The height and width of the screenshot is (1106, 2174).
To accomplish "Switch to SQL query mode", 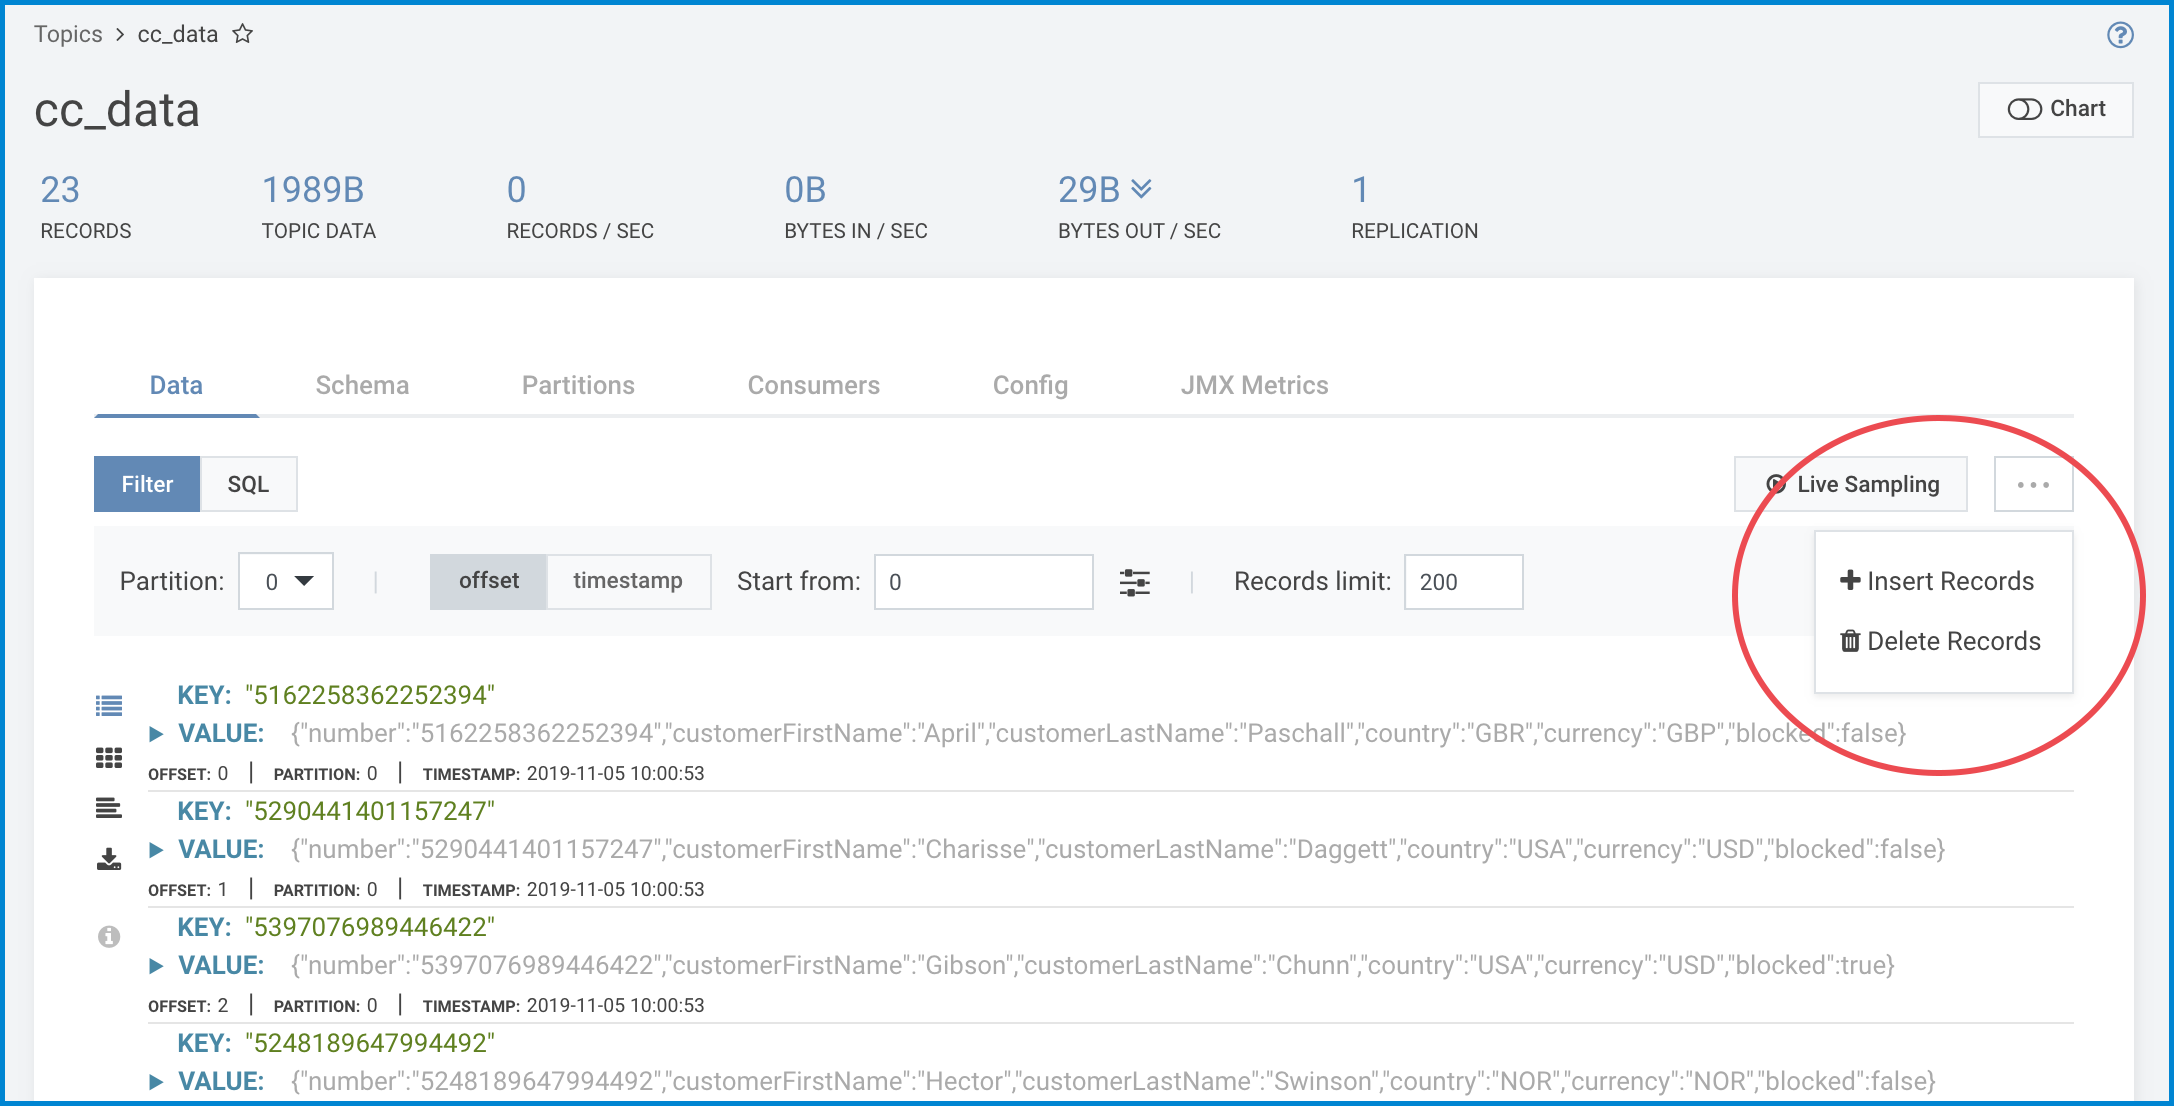I will click(248, 484).
